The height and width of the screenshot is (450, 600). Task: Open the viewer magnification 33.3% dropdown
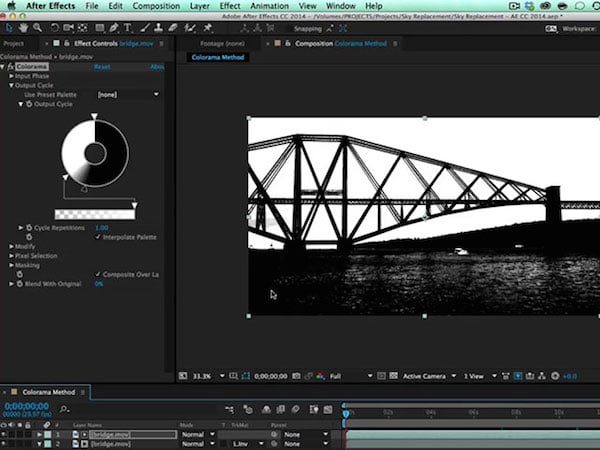pyautogui.click(x=209, y=376)
